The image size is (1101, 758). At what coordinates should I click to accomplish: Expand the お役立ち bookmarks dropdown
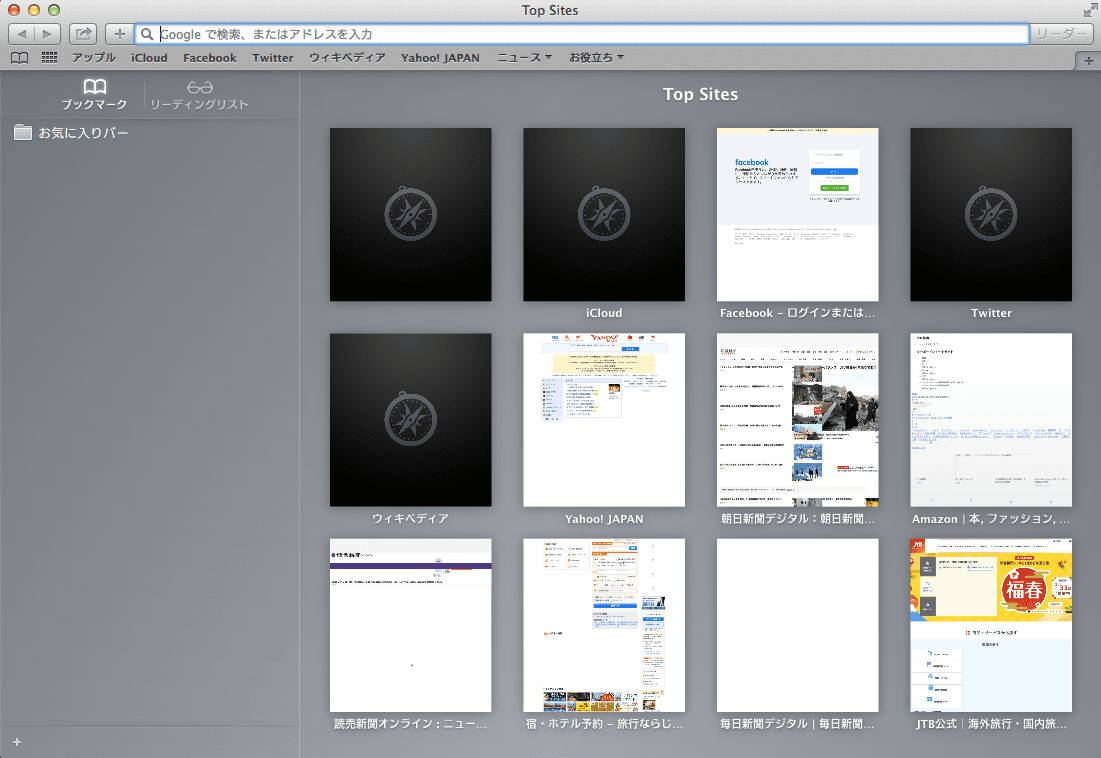596,58
